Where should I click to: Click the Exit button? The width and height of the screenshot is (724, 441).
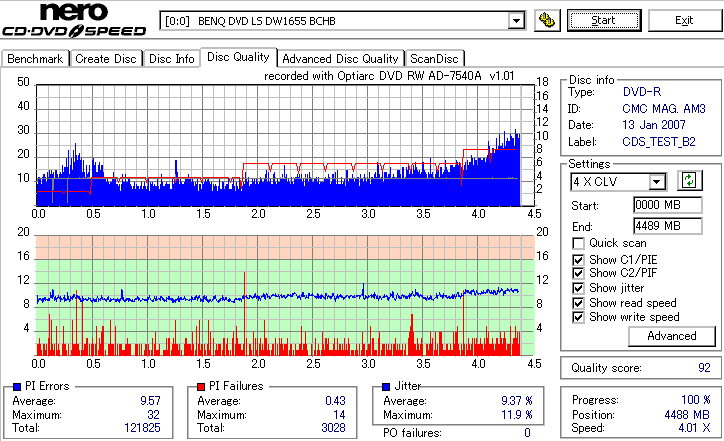pyautogui.click(x=684, y=20)
